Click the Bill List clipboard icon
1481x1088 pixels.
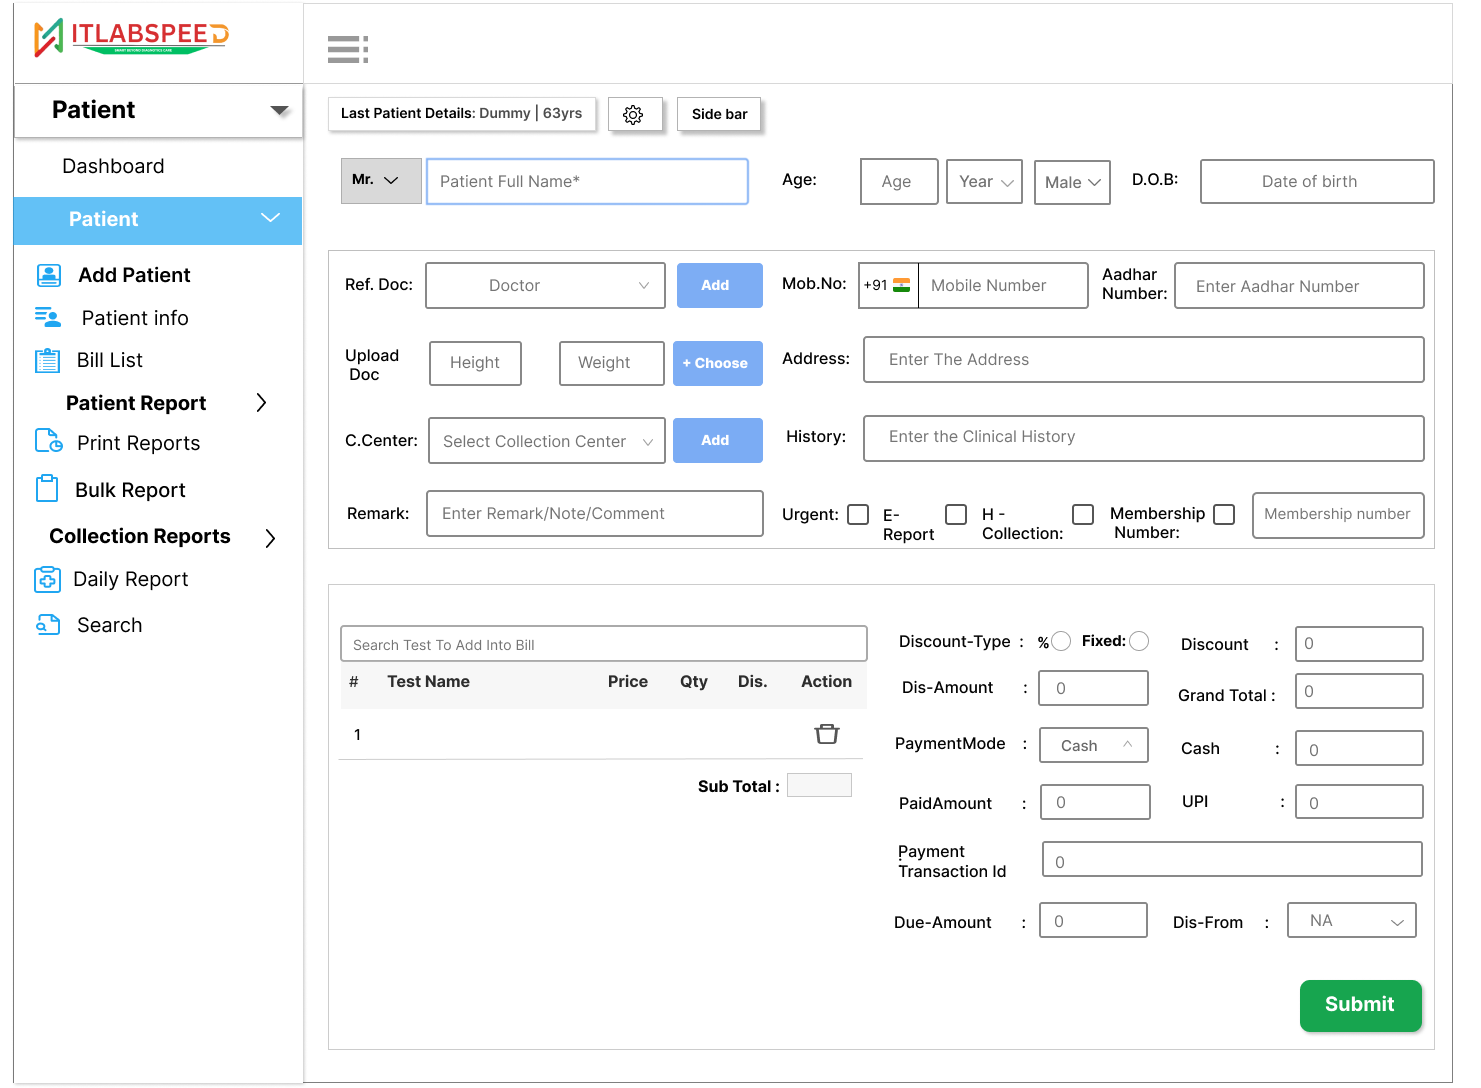47,360
